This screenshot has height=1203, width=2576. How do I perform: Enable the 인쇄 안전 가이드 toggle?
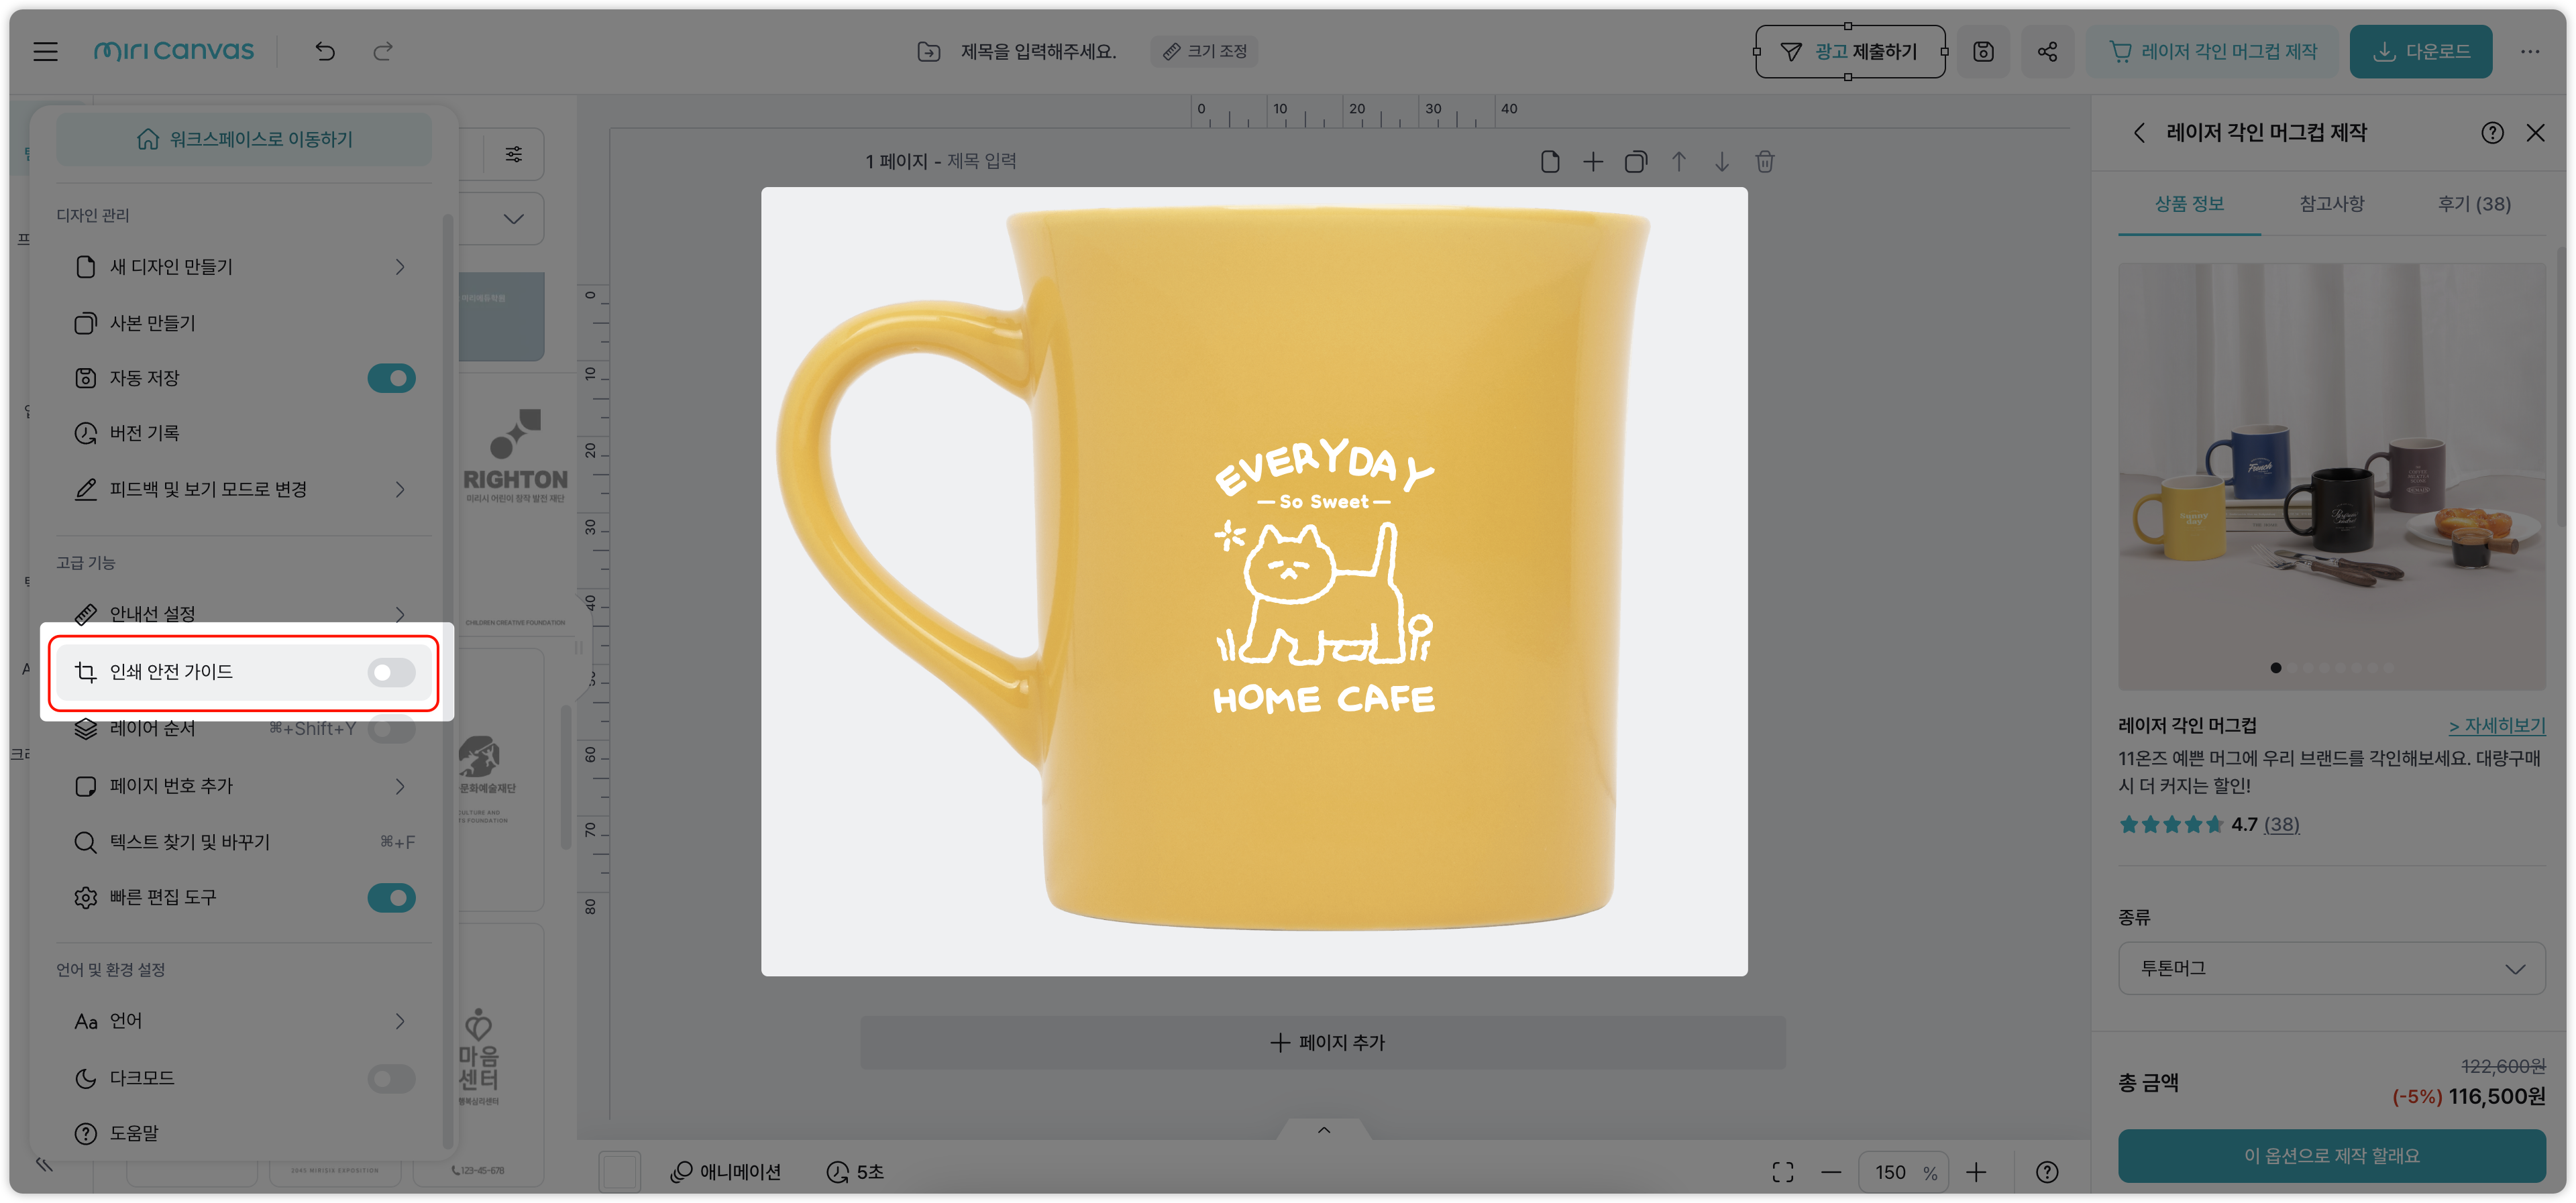point(390,672)
